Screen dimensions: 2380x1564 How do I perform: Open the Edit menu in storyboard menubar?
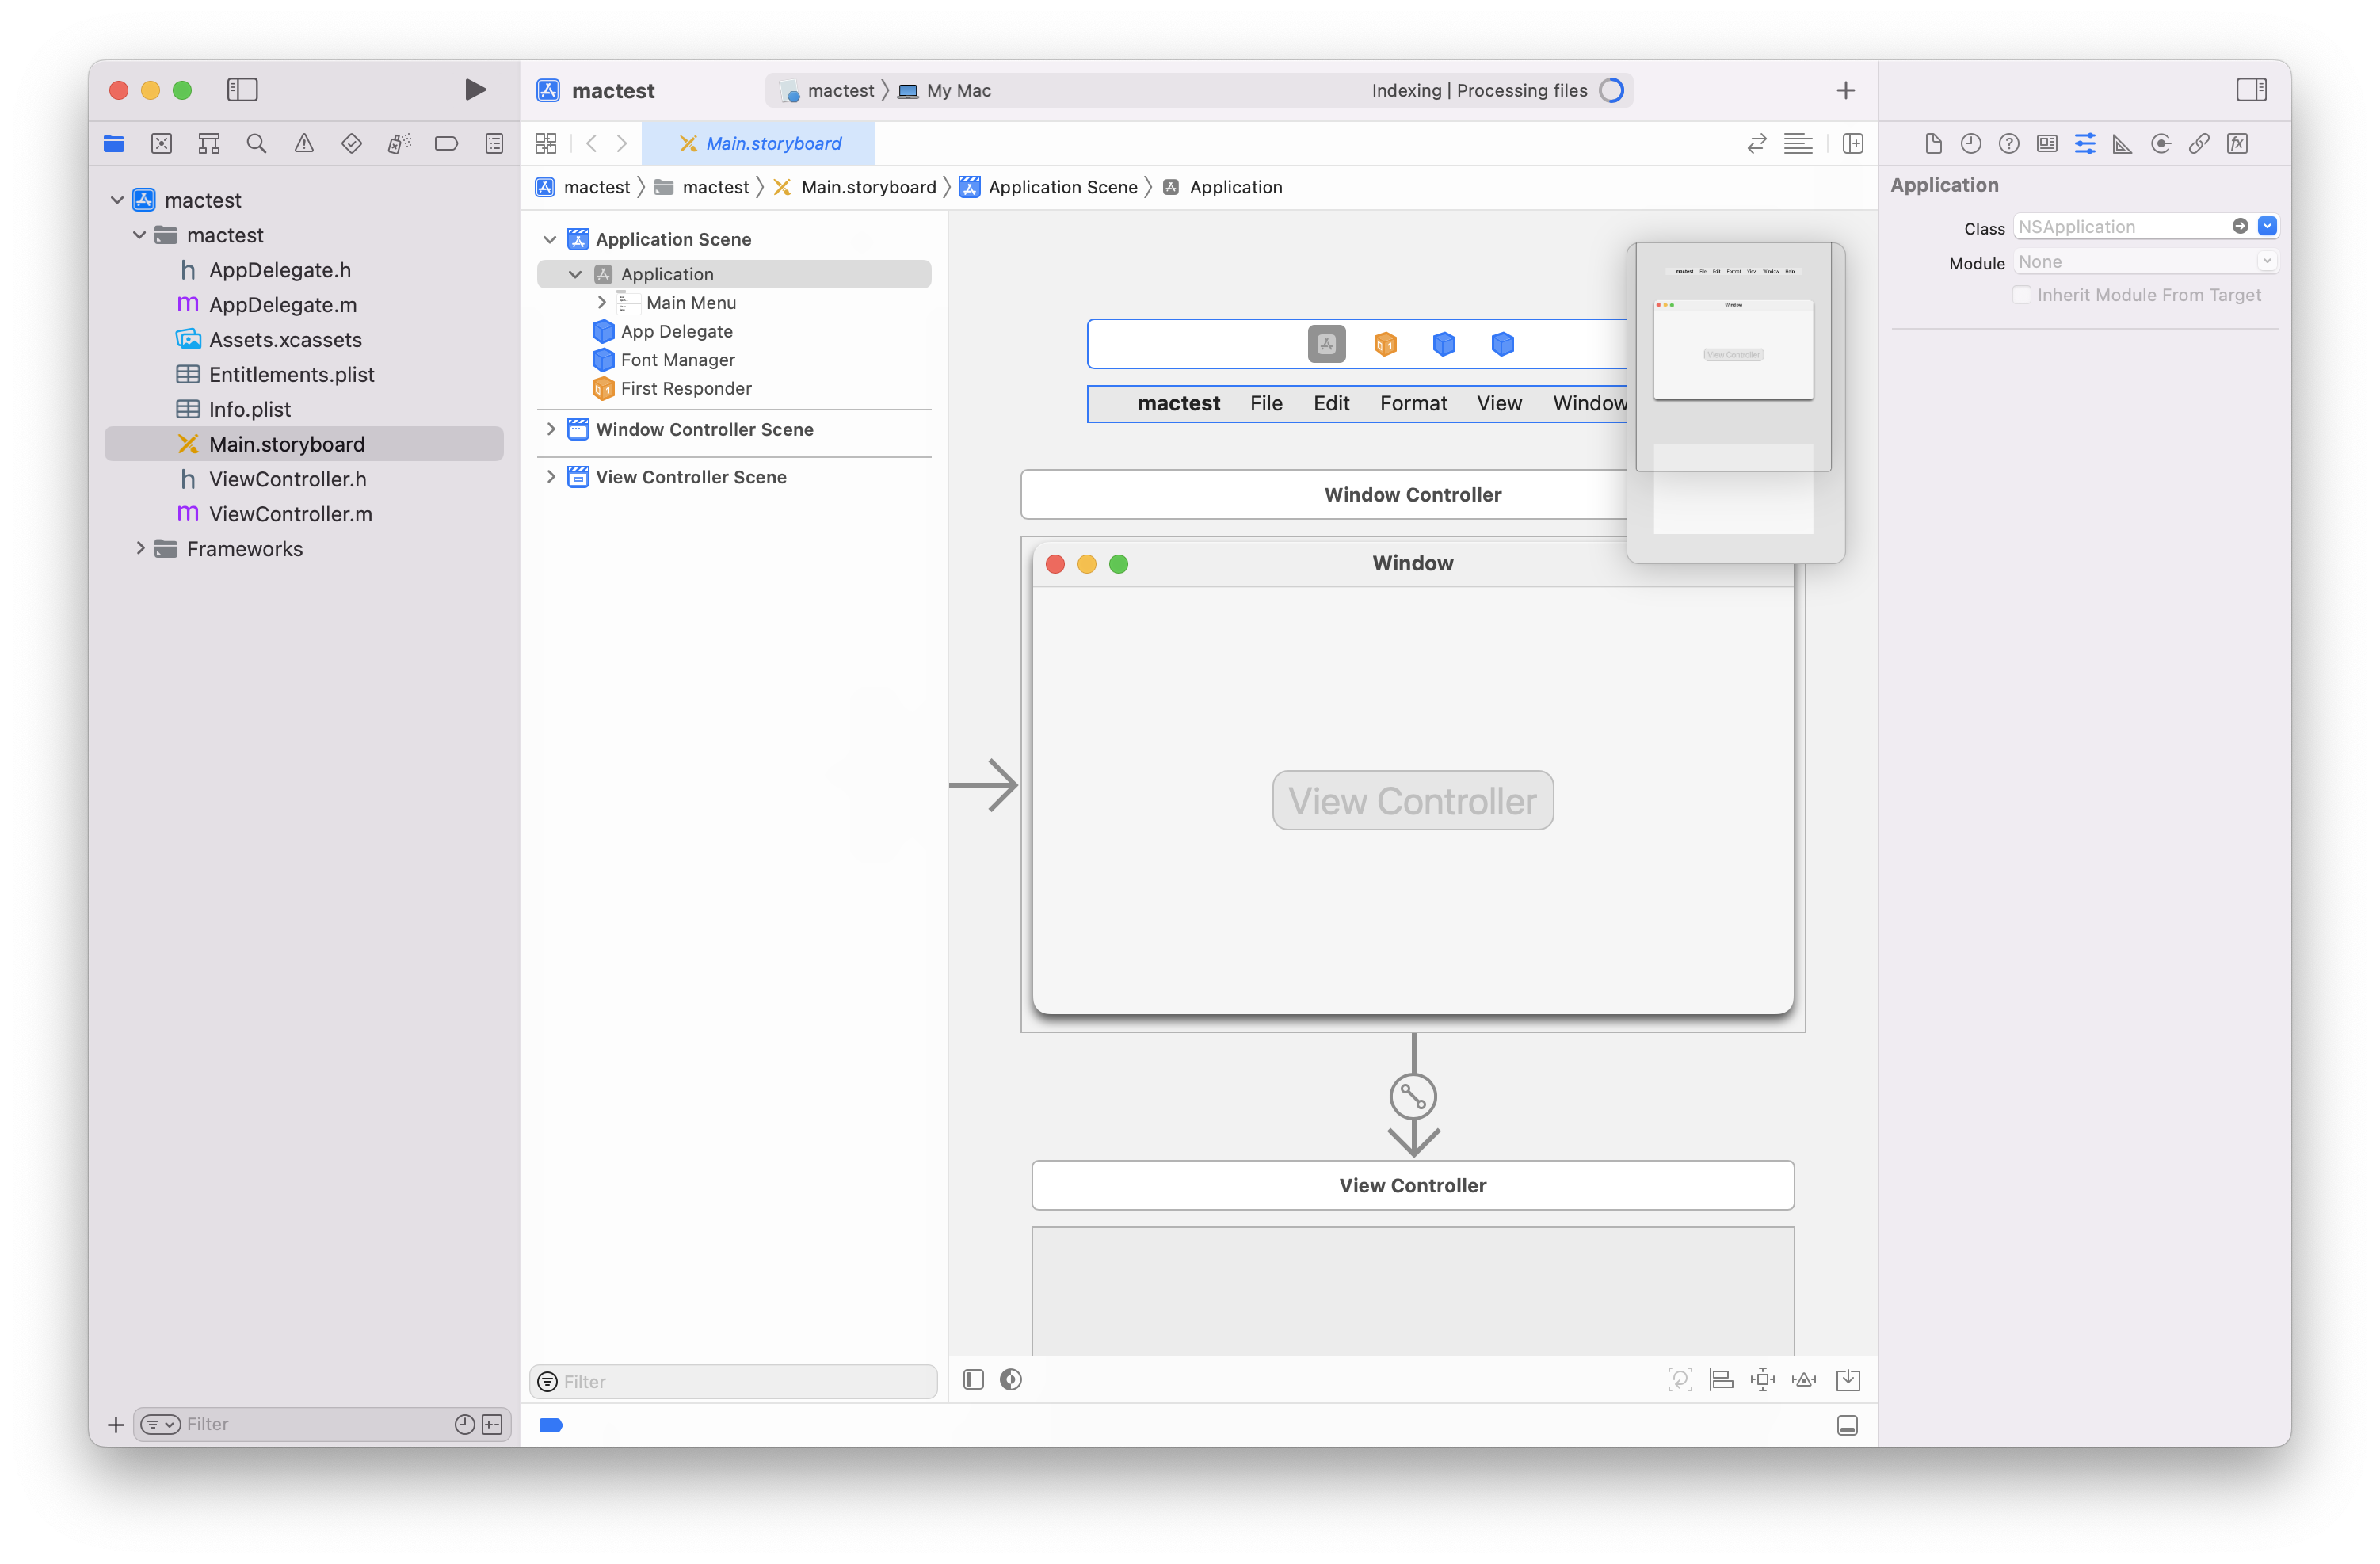tap(1331, 403)
